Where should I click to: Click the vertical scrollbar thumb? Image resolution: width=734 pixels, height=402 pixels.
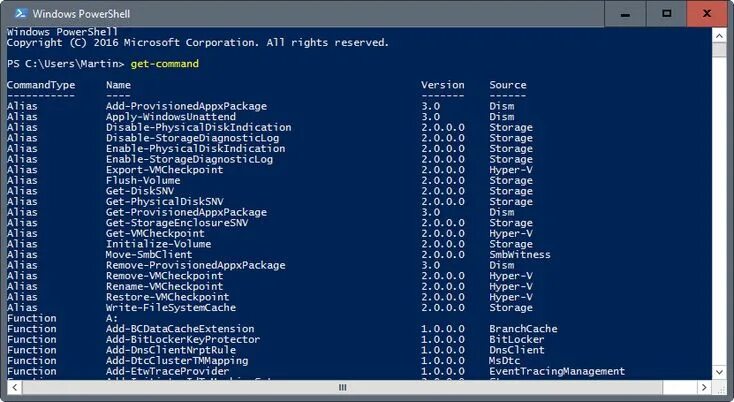[x=719, y=50]
